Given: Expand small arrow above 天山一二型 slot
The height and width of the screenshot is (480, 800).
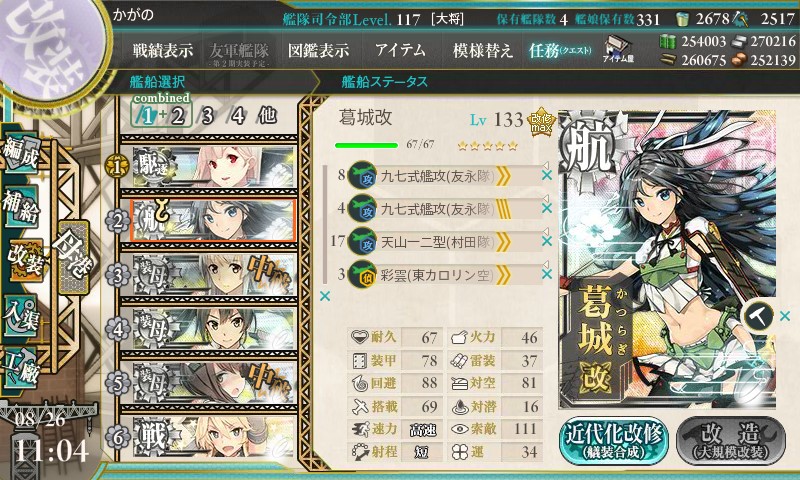Looking at the screenshot, I should click(545, 231).
